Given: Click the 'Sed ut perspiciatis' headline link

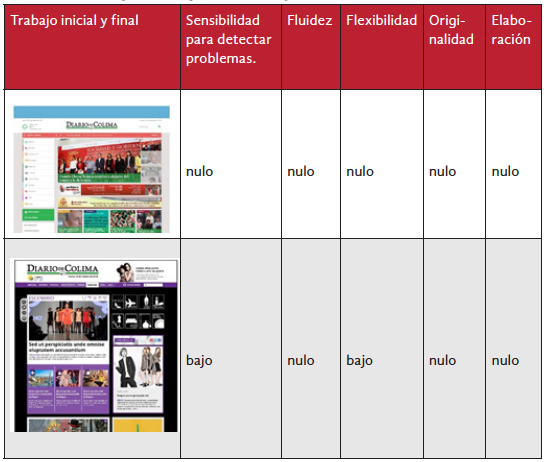Looking at the screenshot, I should 66,347.
